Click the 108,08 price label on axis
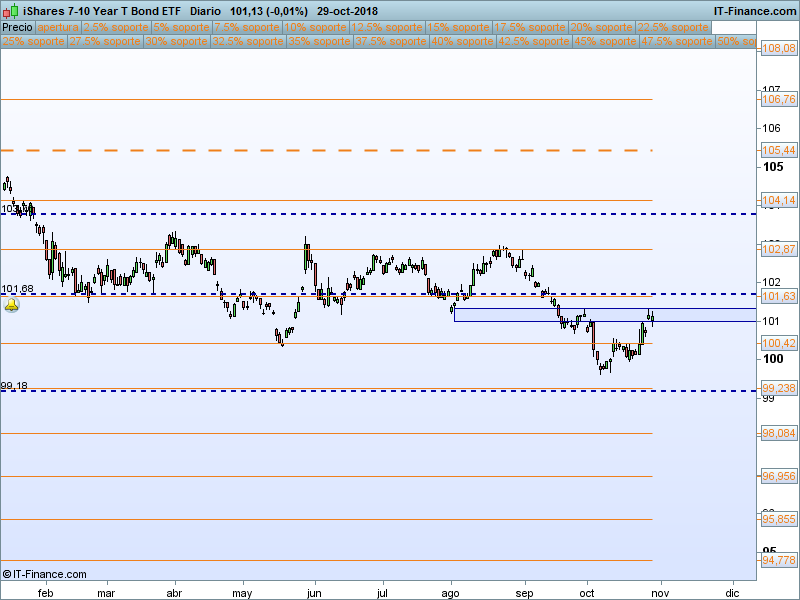The height and width of the screenshot is (600, 800). coord(778,49)
